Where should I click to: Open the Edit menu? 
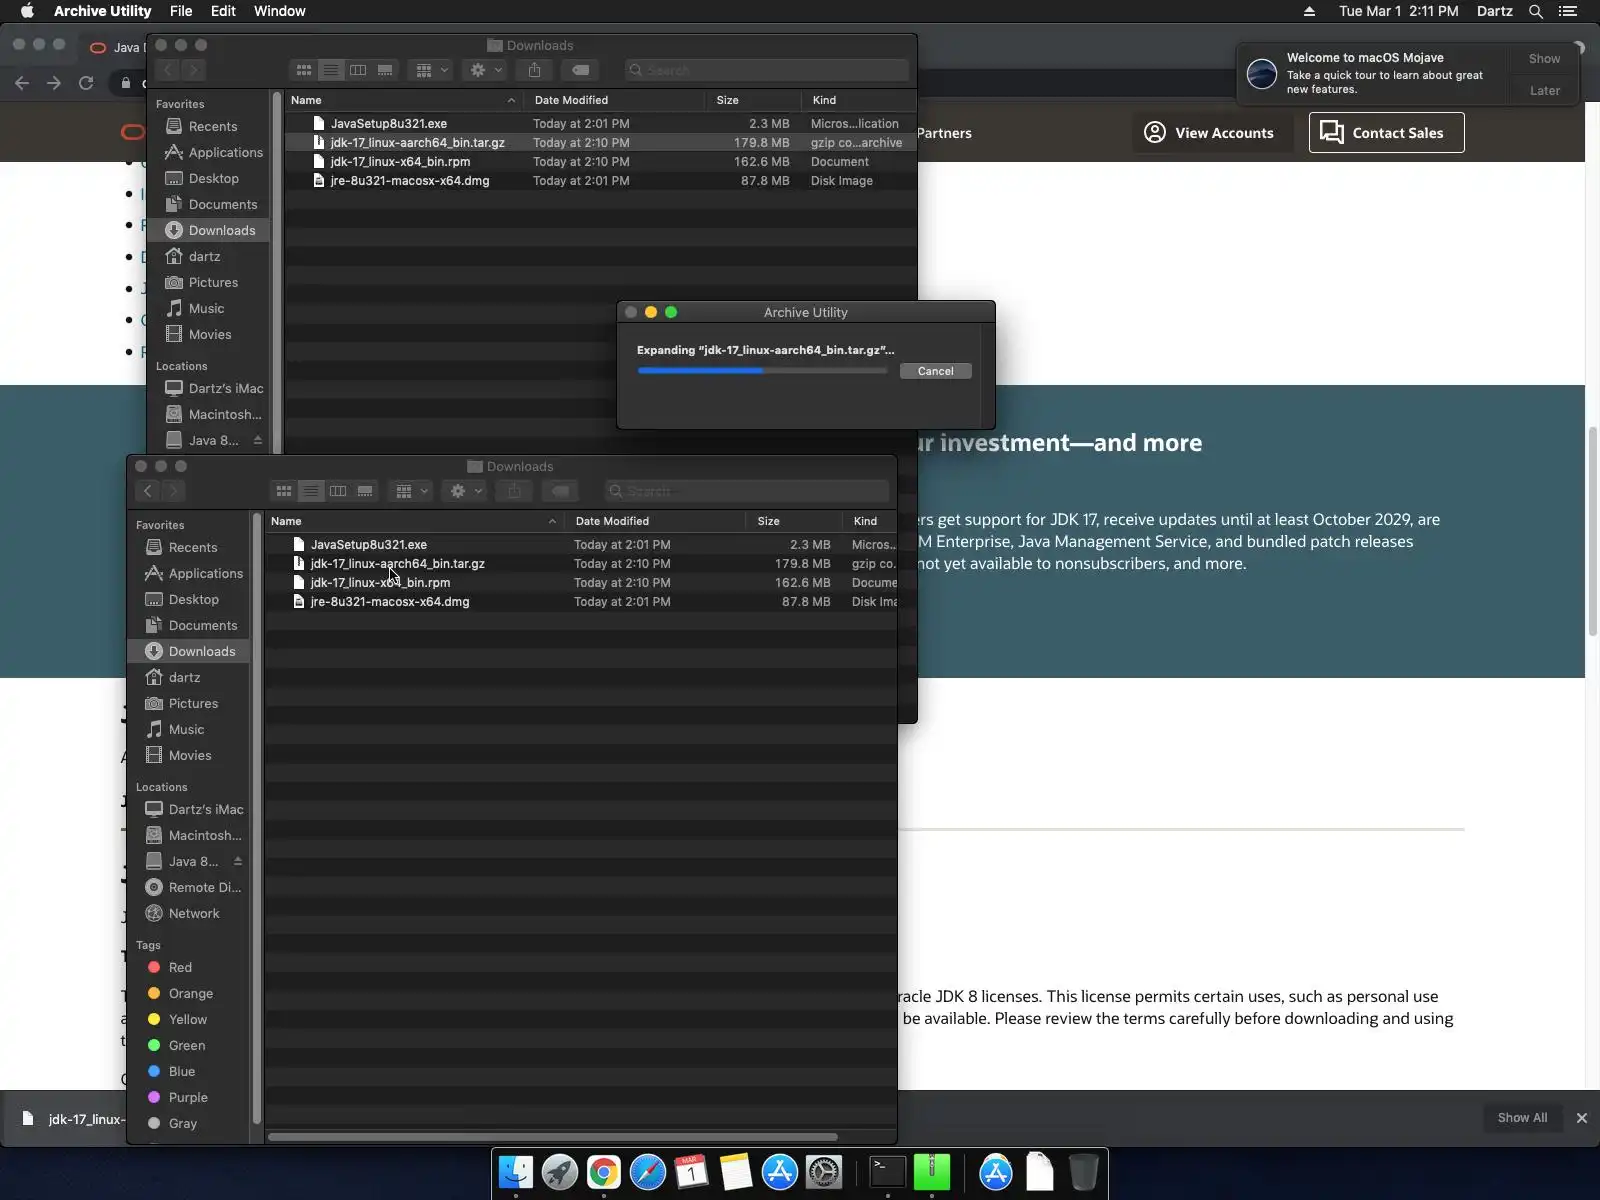coord(223,11)
